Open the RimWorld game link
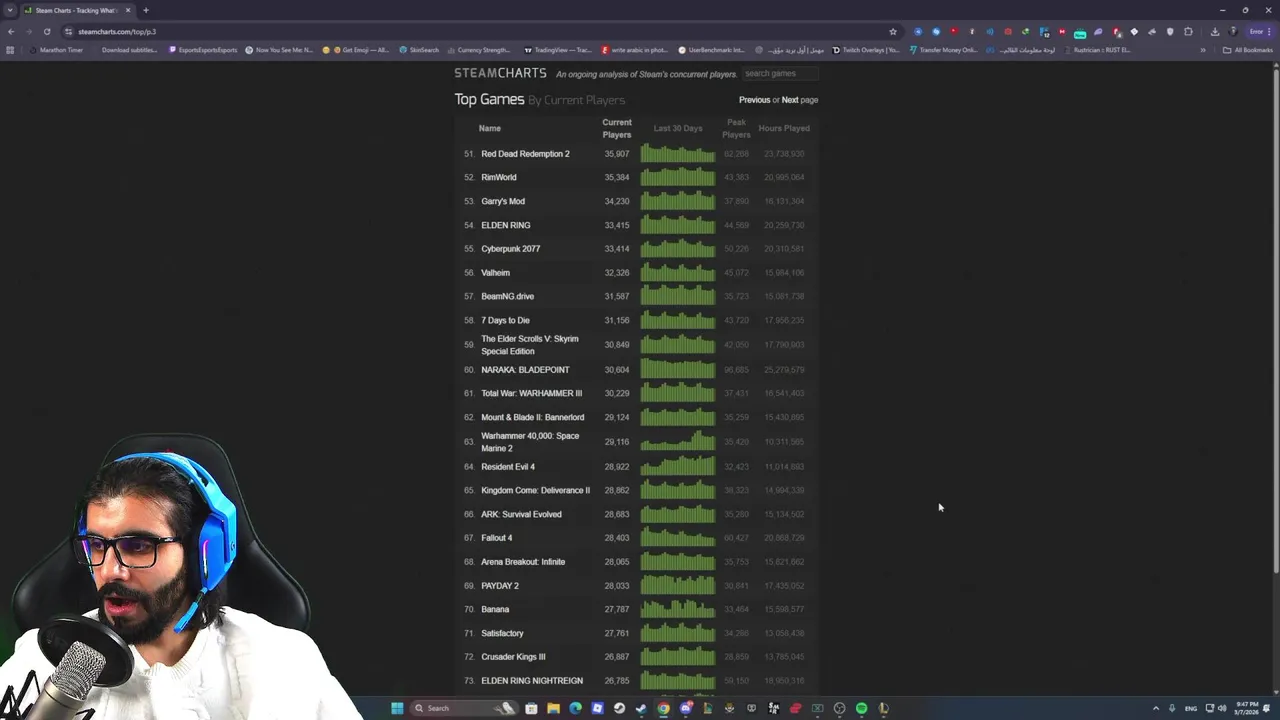The width and height of the screenshot is (1280, 720). pyautogui.click(x=499, y=177)
